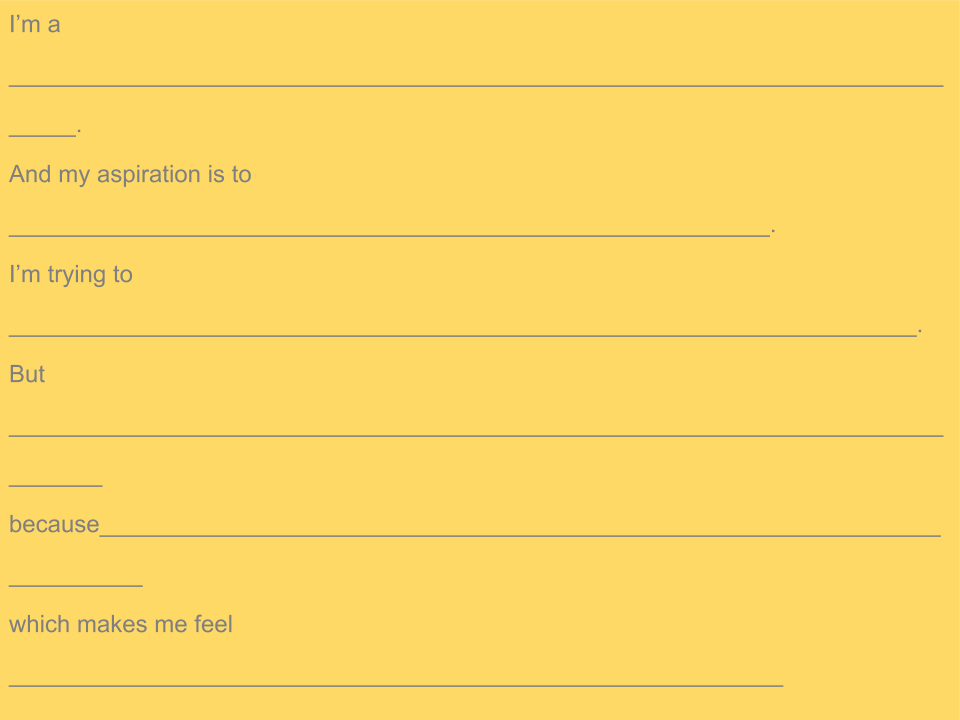Click the "I'm a" text
This screenshot has height=720, width=960.
pos(35,24)
